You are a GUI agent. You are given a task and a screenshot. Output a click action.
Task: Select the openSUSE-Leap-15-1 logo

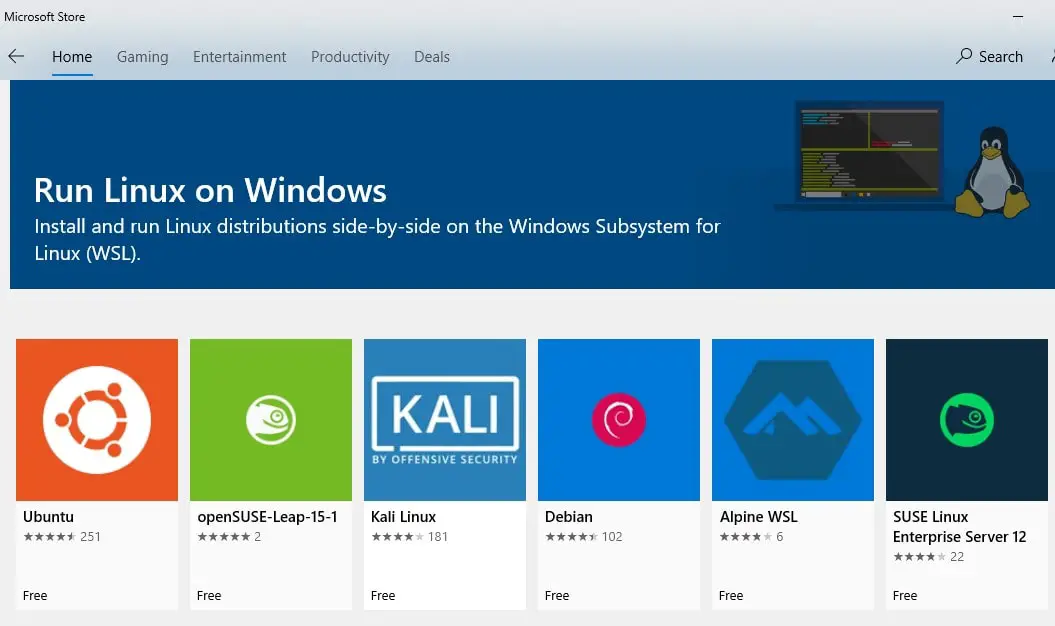tap(271, 419)
